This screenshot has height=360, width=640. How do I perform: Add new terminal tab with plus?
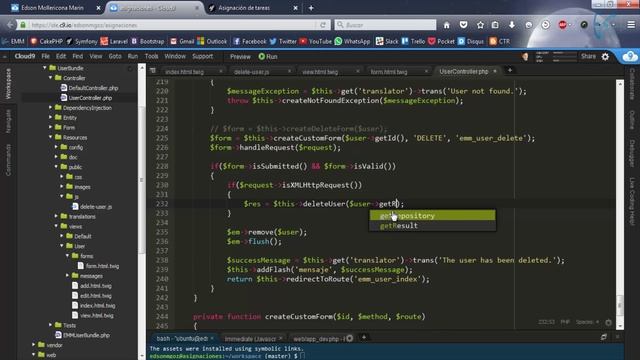click(x=364, y=337)
